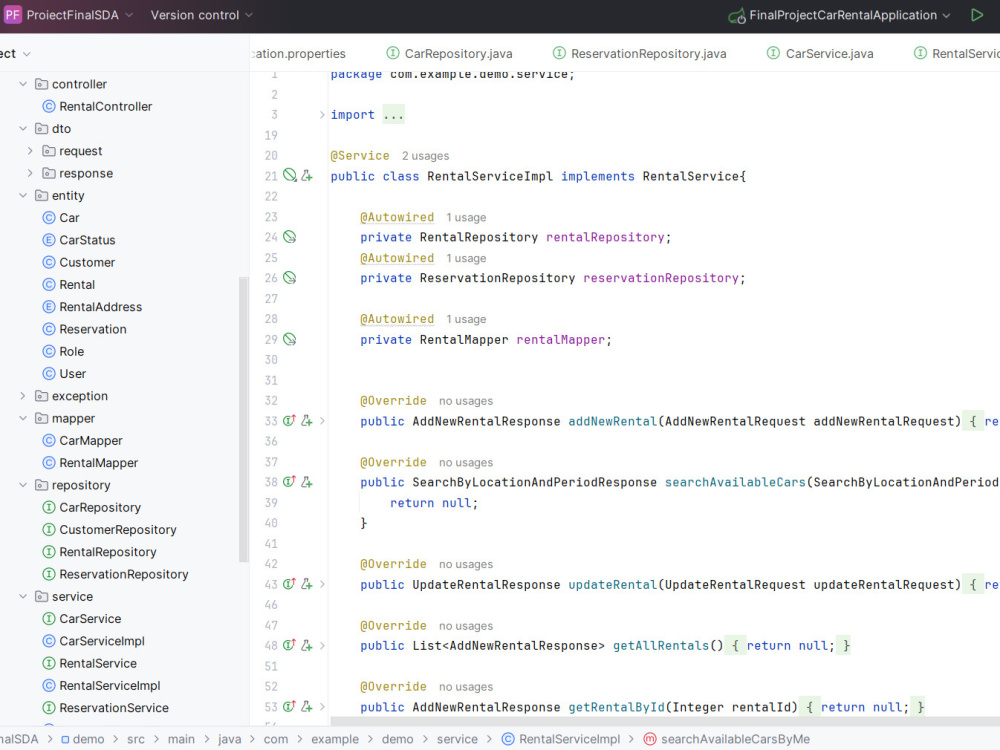Expand the response folder

click(30, 173)
